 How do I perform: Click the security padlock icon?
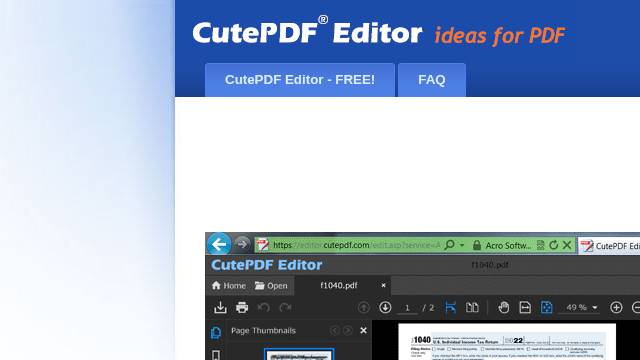point(476,245)
